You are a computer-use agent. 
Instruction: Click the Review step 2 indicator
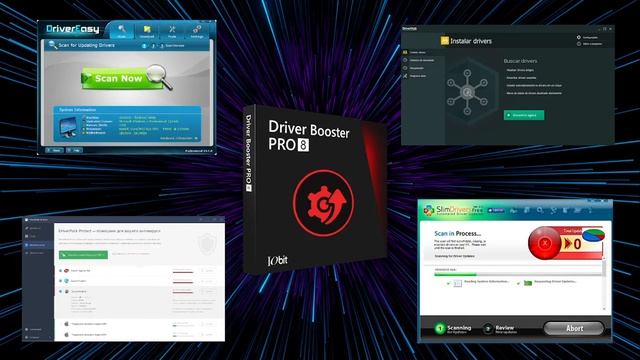pyautogui.click(x=500, y=329)
